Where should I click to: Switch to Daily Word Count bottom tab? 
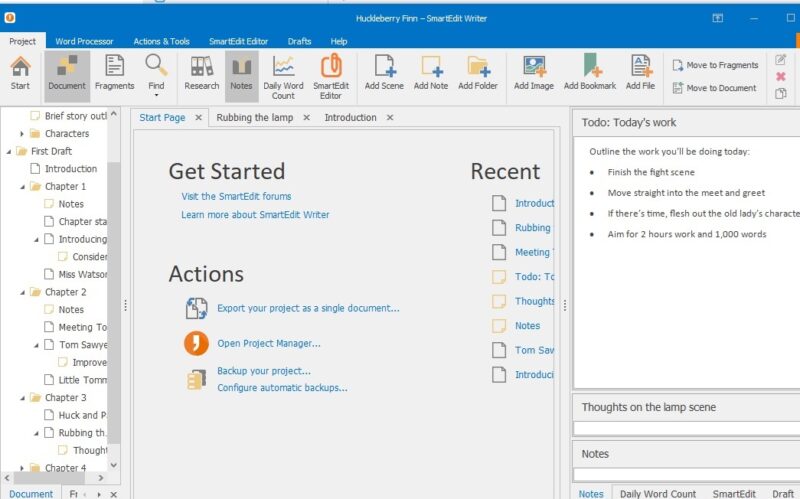(x=658, y=493)
